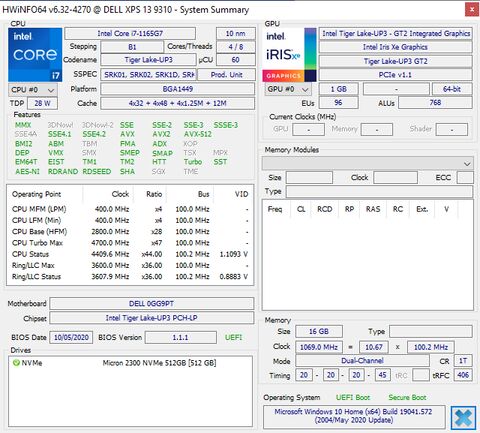
Task: Click the Mode Dual-Channel field
Action: click(x=362, y=361)
